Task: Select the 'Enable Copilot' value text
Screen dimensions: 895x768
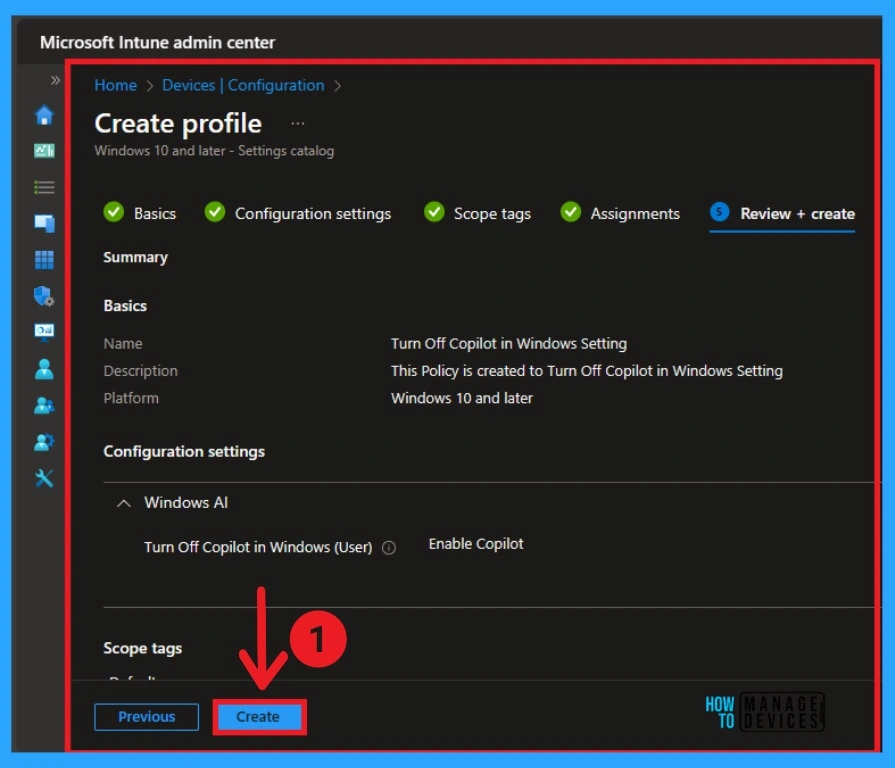Action: coord(475,544)
